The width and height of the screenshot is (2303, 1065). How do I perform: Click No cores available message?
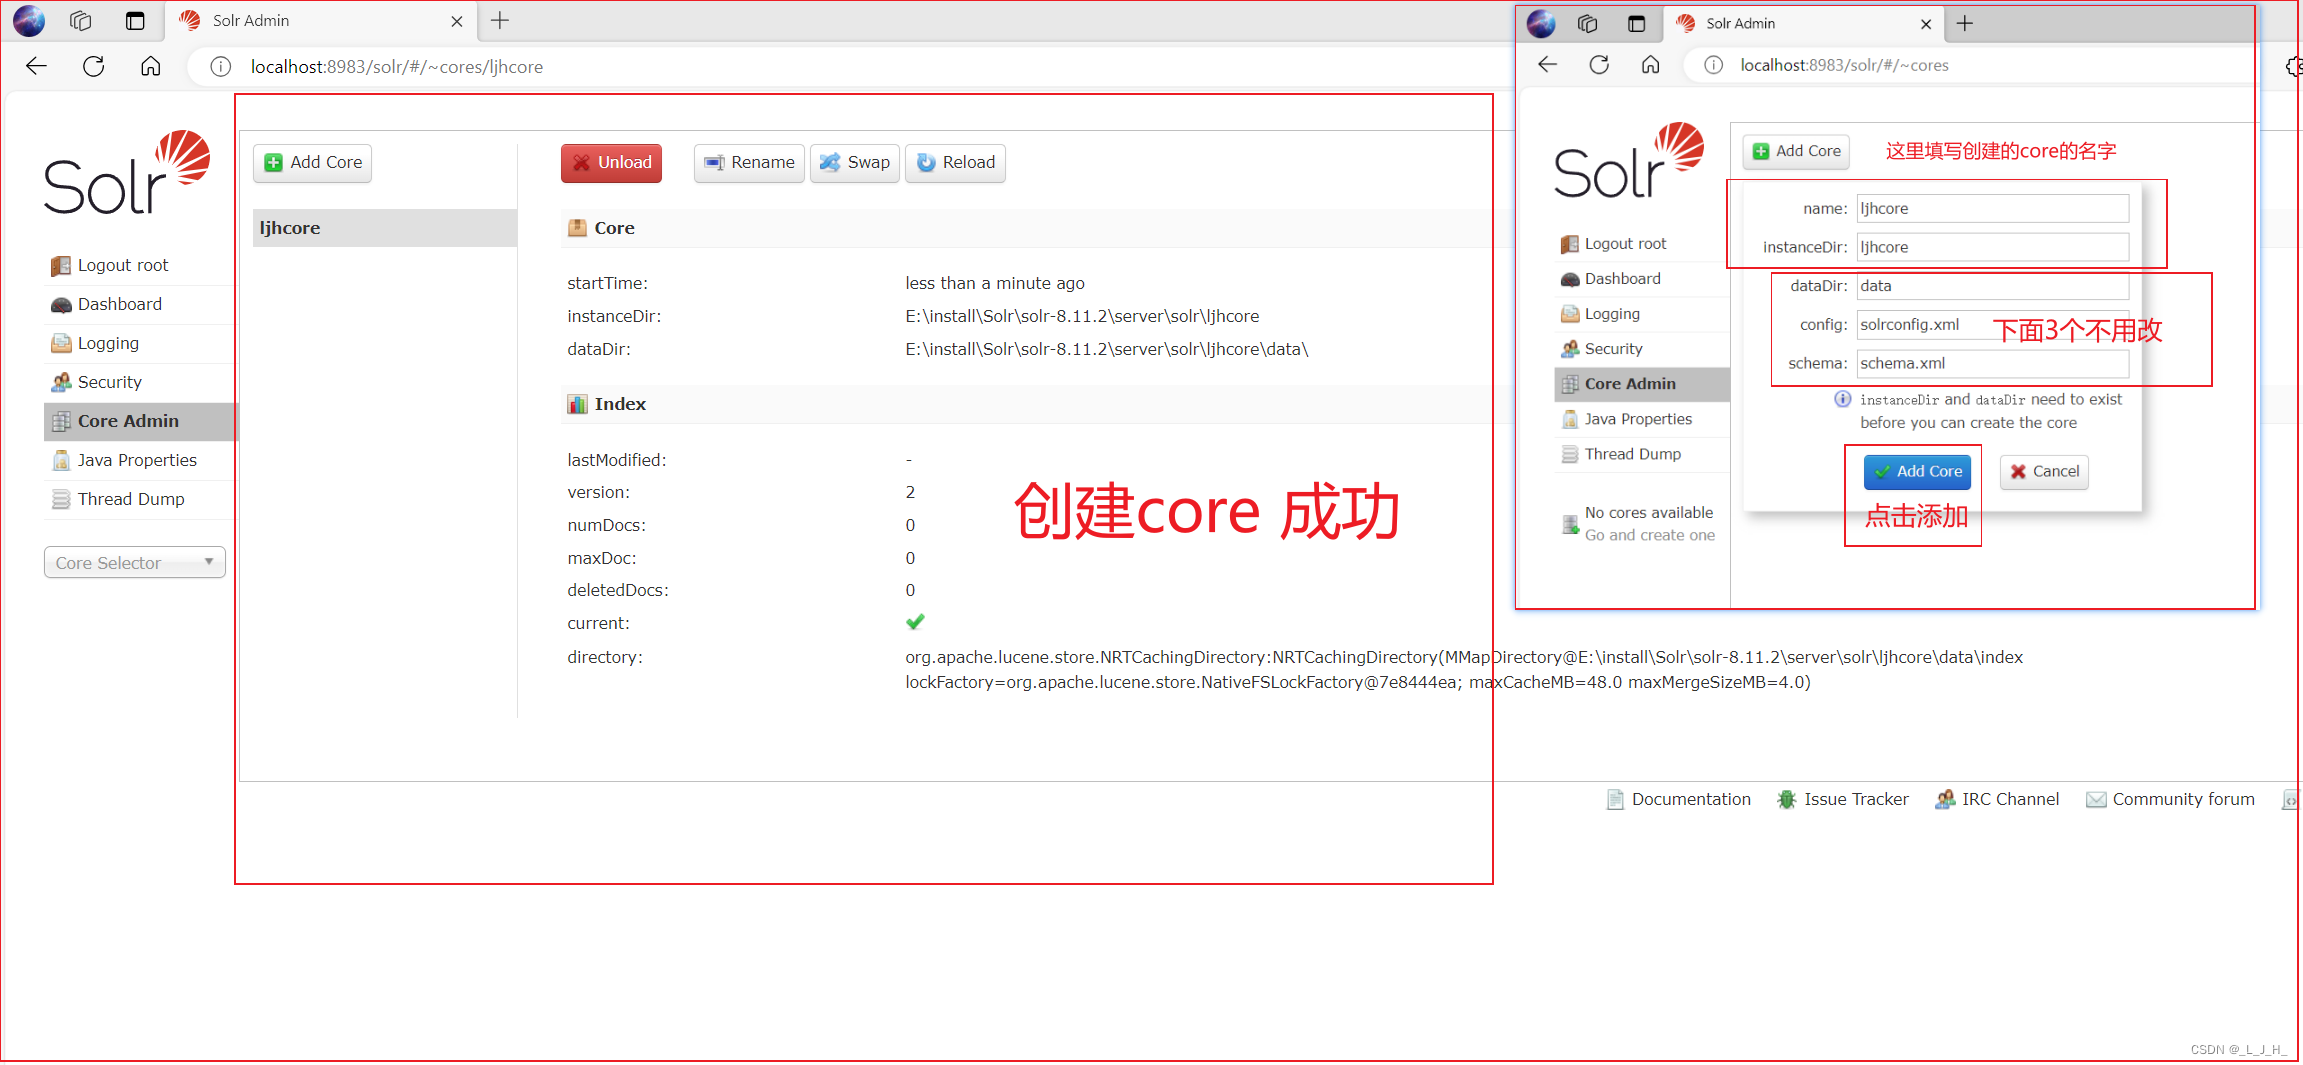1649,513
